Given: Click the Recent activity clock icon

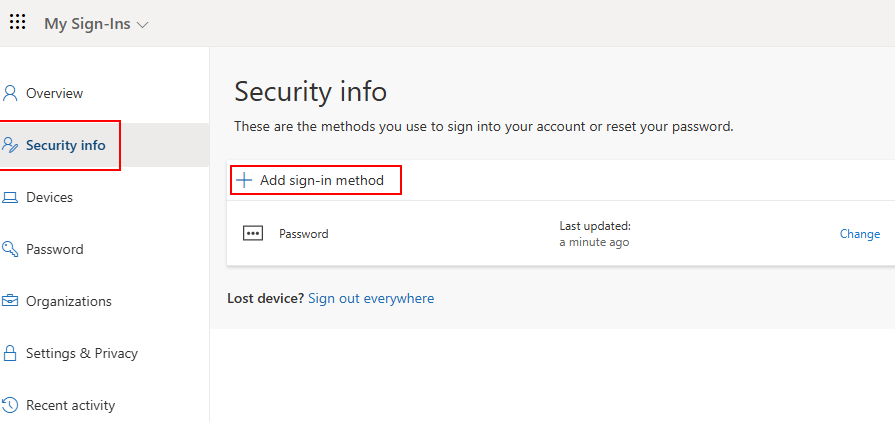Looking at the screenshot, I should click(x=10, y=405).
